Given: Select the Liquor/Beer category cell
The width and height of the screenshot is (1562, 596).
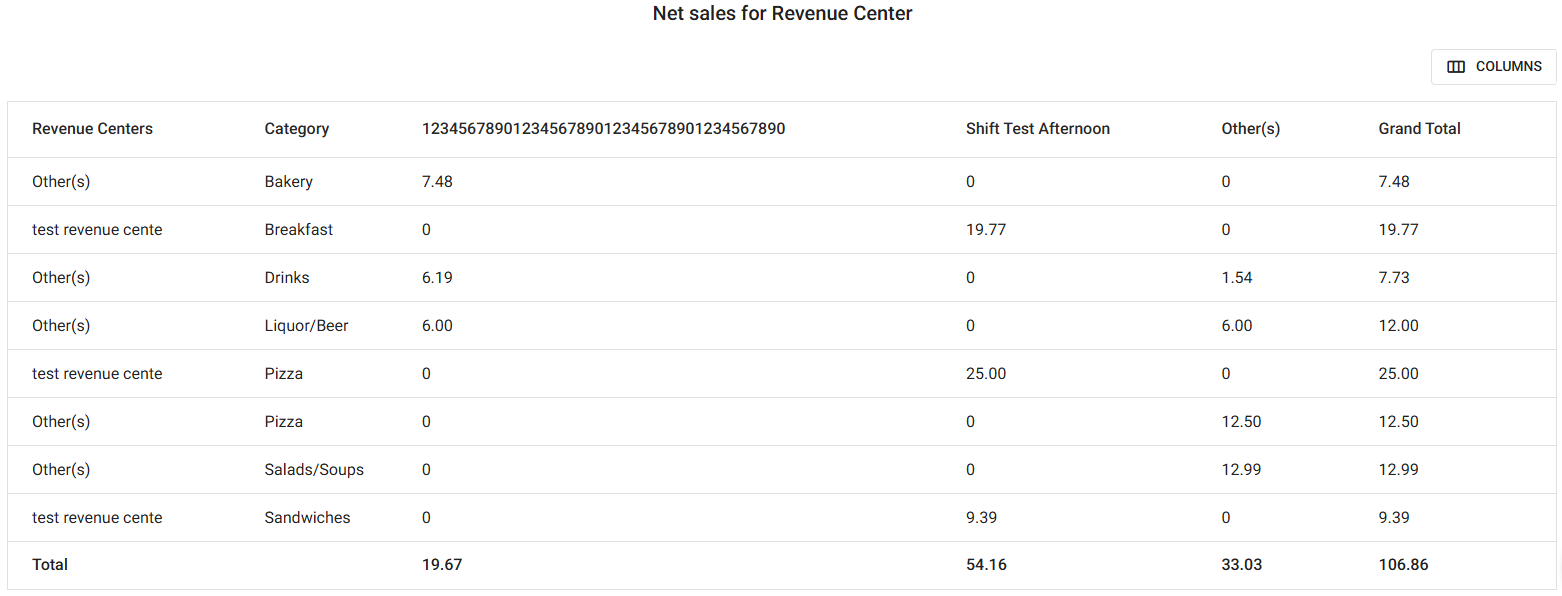Looking at the screenshot, I should tap(306, 326).
